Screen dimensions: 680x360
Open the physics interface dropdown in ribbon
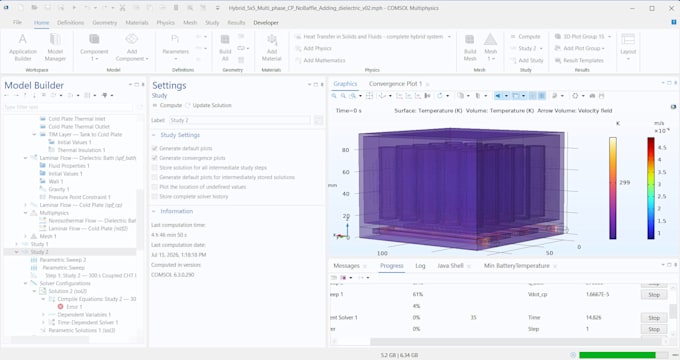(449, 36)
